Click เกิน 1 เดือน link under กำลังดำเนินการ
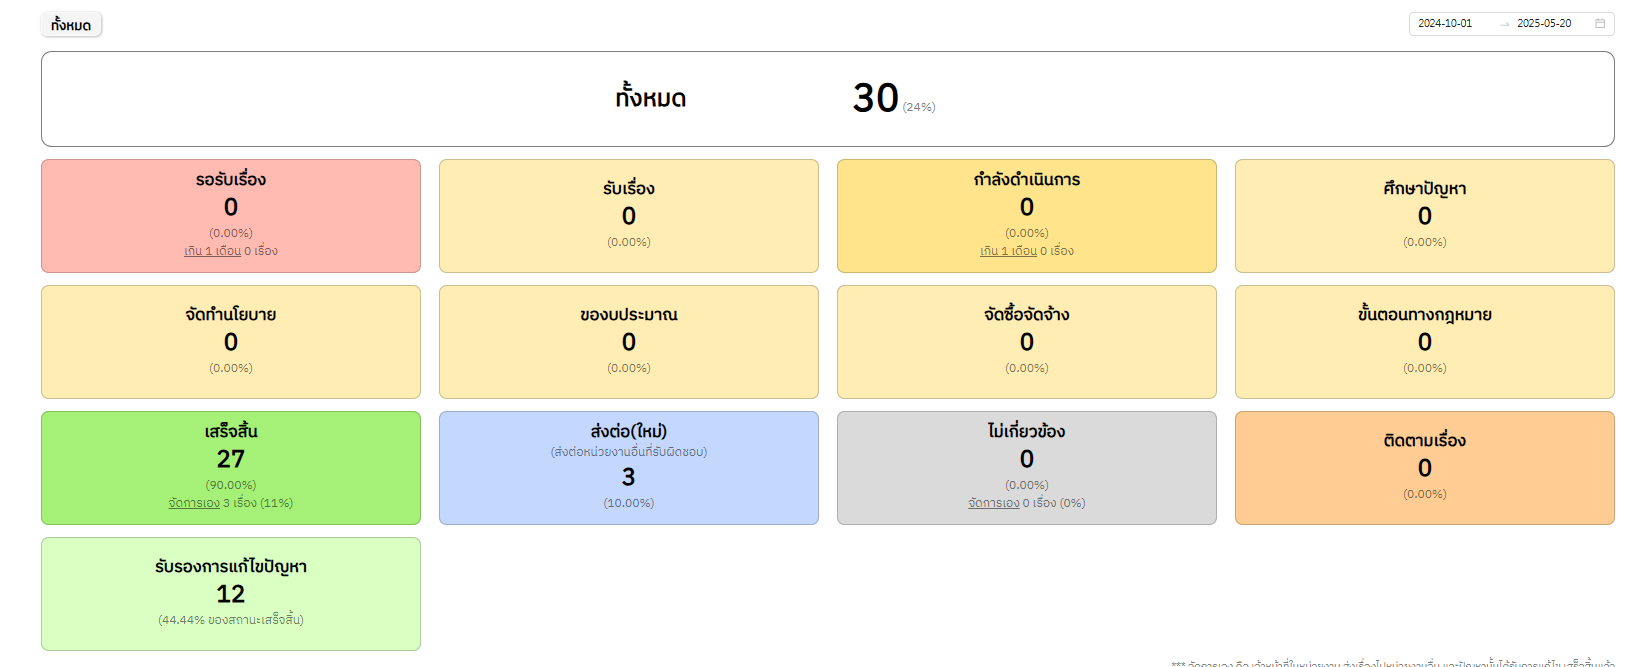Viewport: 1649px width, 667px height. coord(1008,251)
